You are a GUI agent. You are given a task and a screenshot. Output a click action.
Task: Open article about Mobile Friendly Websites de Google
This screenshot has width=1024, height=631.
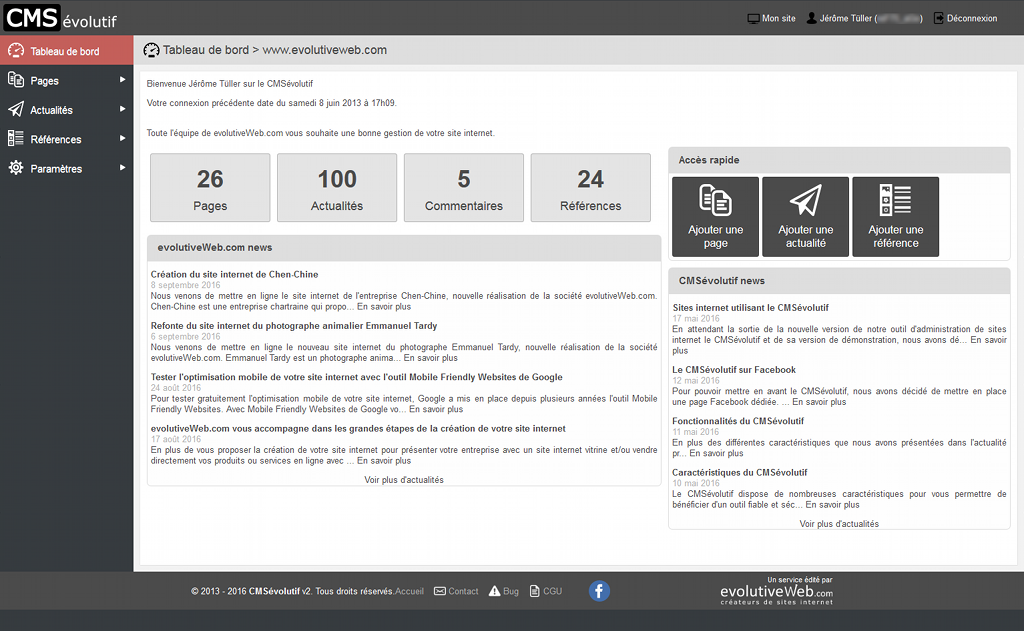point(357,377)
